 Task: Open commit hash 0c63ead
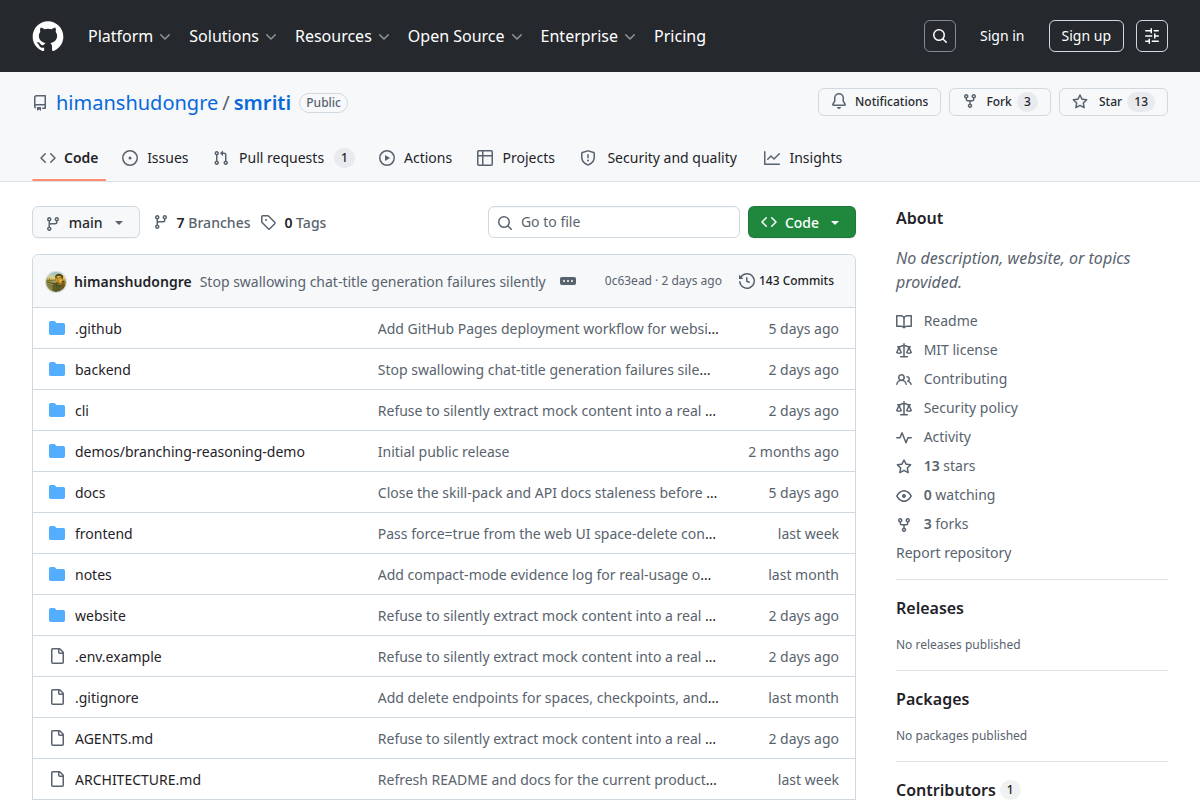coord(628,281)
